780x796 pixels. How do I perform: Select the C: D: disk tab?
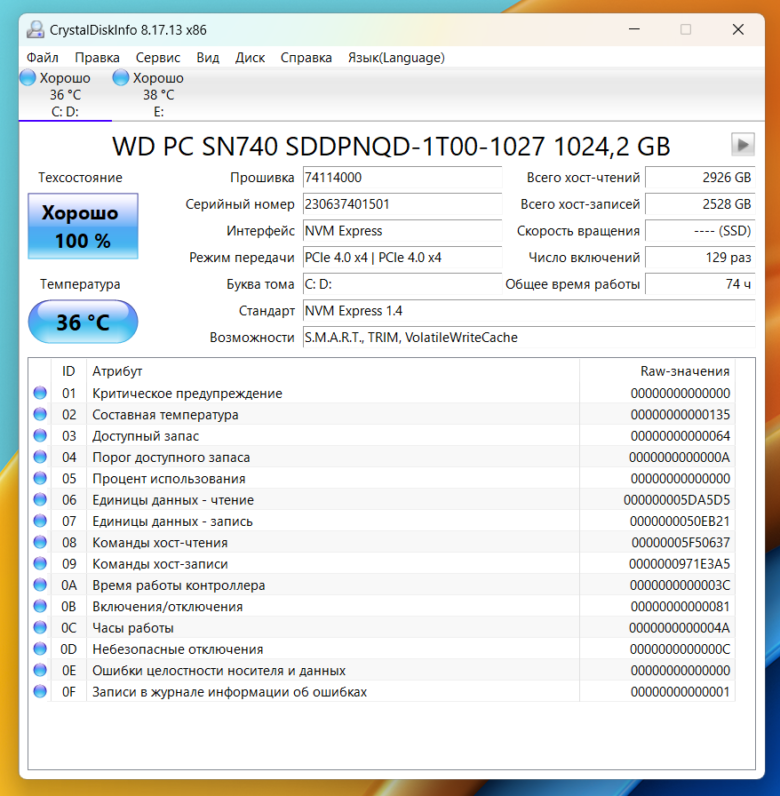(x=65, y=94)
